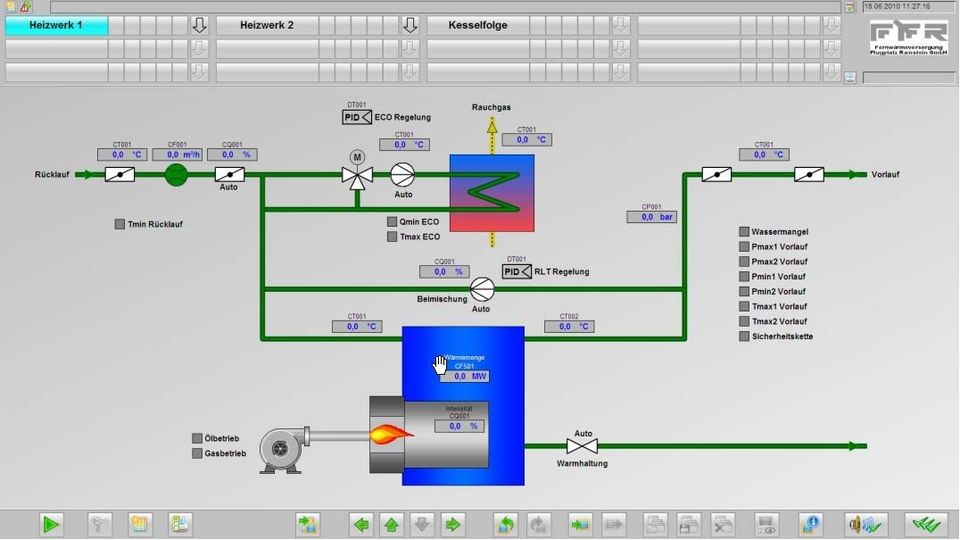
Task: Toggle the Wassermangel indicator box
Action: (744, 231)
